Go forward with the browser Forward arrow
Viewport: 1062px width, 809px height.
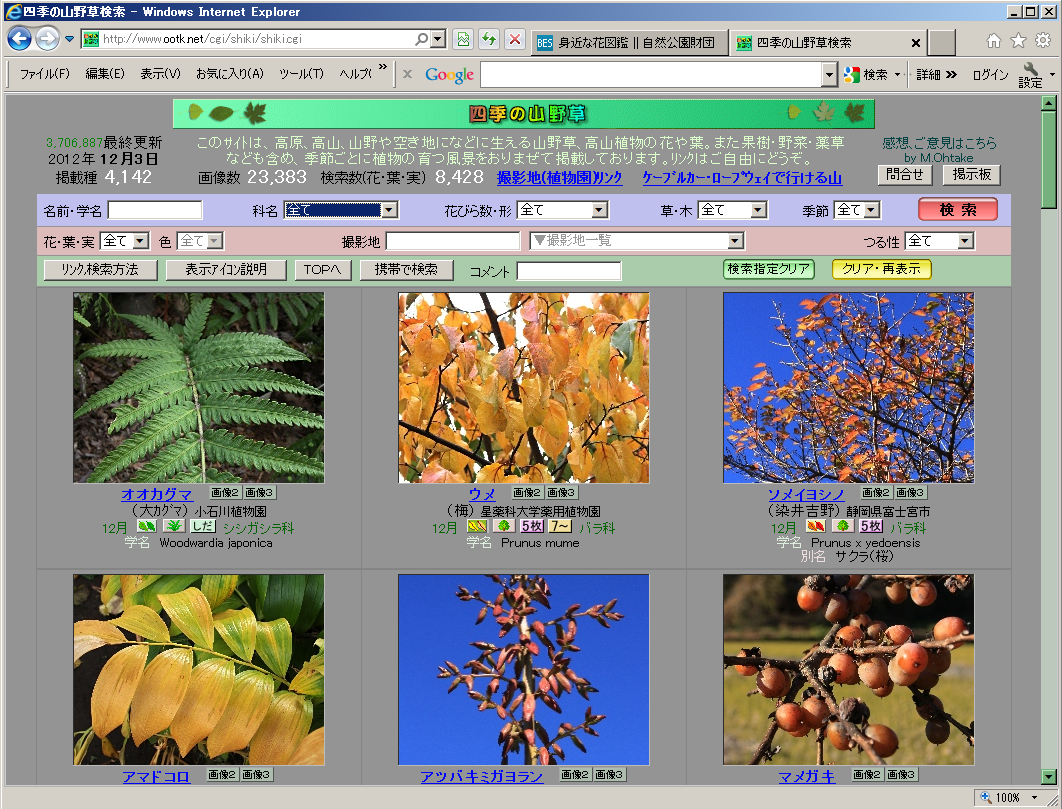tap(47, 39)
